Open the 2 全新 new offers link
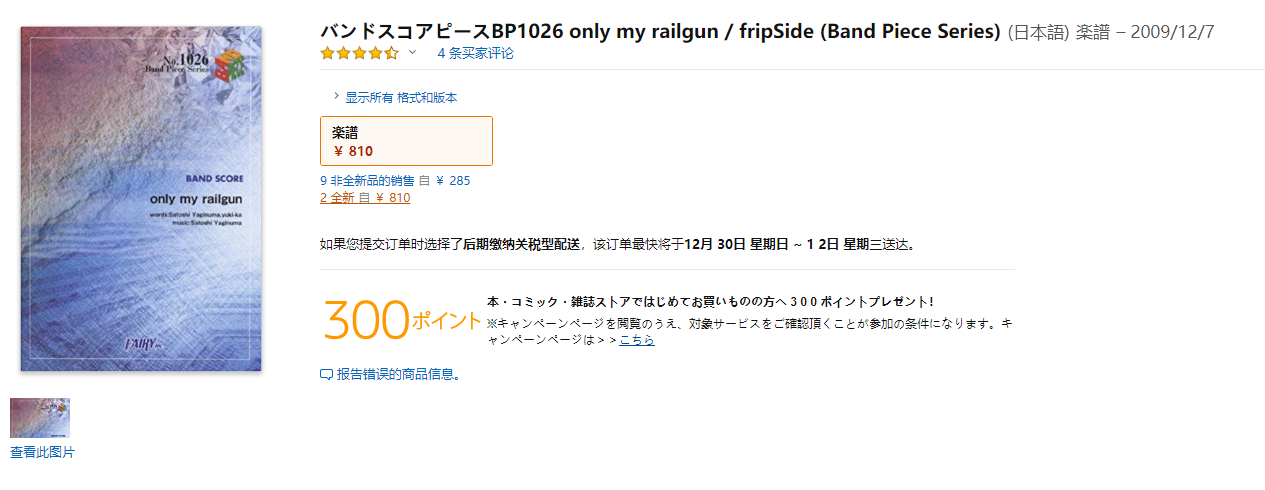Screen dimensions: 1265x490 point(365,198)
